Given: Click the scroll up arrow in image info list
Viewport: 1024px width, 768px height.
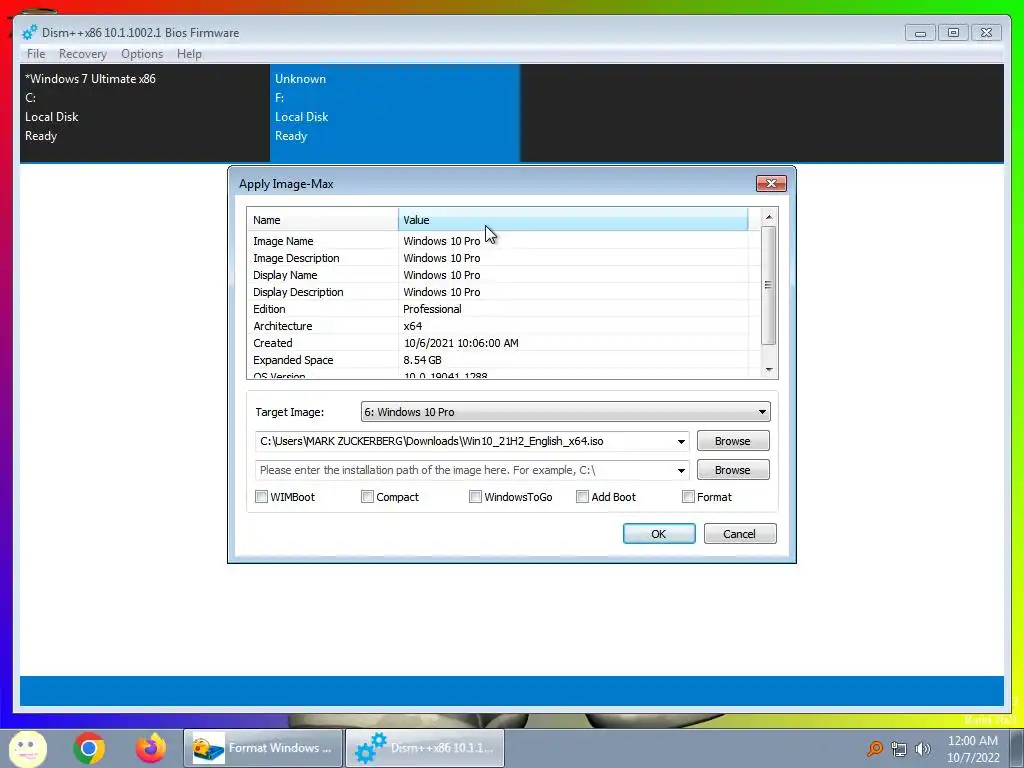Looking at the screenshot, I should (769, 216).
